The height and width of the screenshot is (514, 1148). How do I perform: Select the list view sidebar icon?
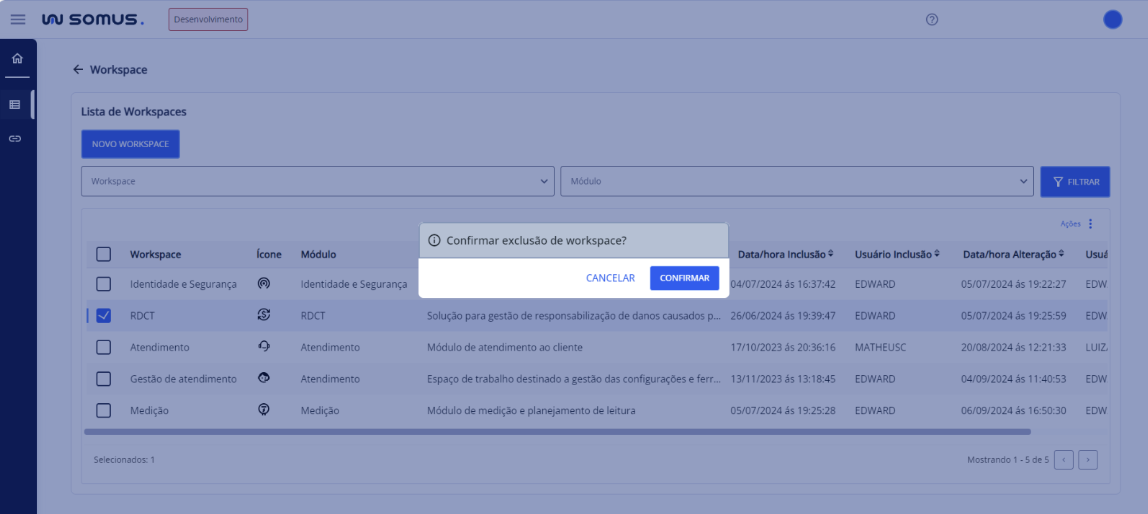[x=15, y=105]
